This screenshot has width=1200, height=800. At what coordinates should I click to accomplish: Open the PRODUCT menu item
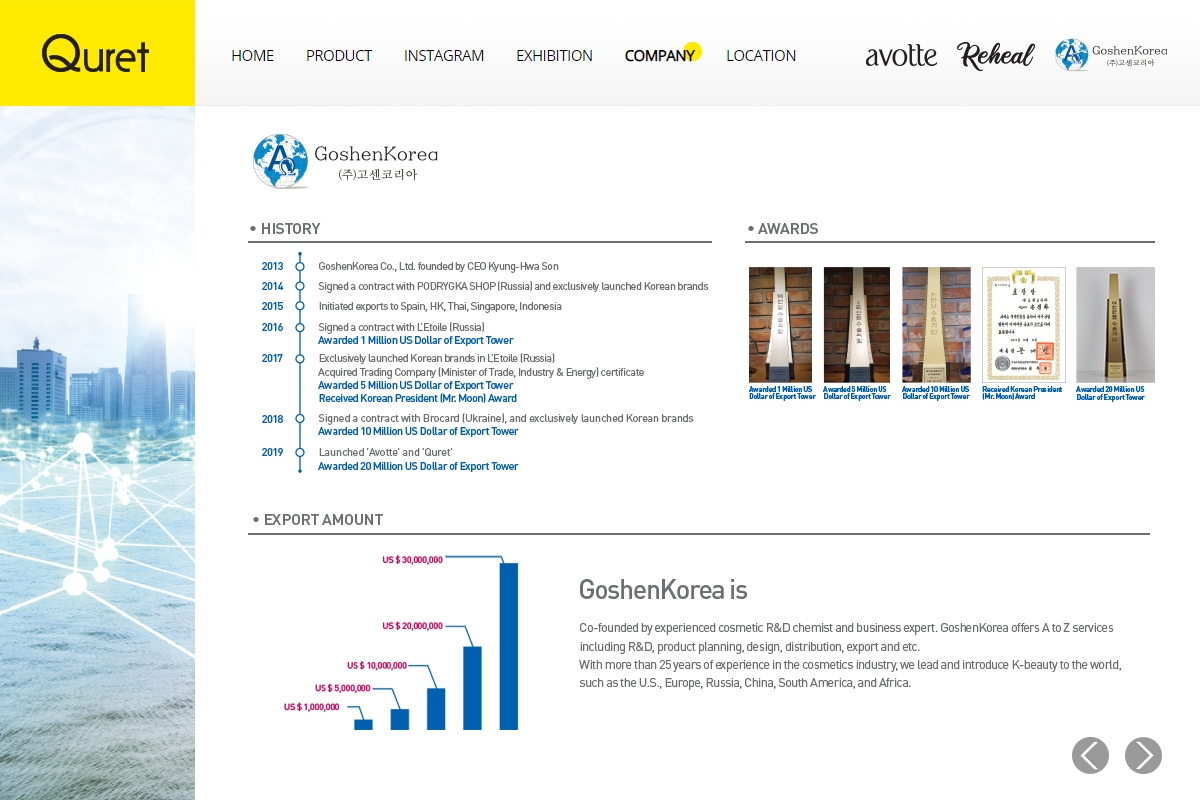coord(339,56)
